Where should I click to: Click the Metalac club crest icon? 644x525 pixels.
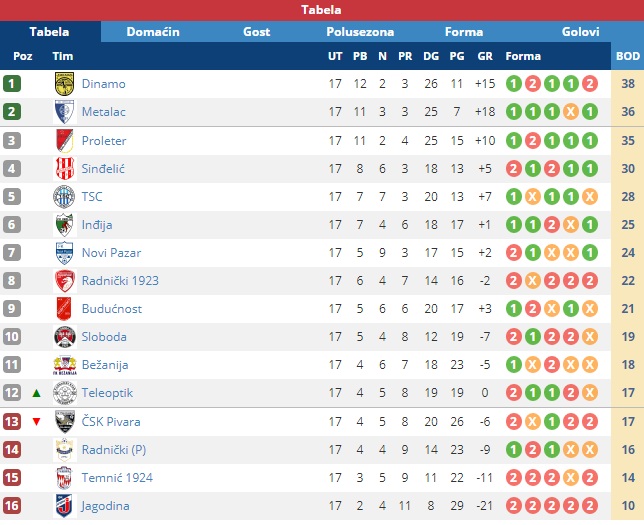point(64,112)
